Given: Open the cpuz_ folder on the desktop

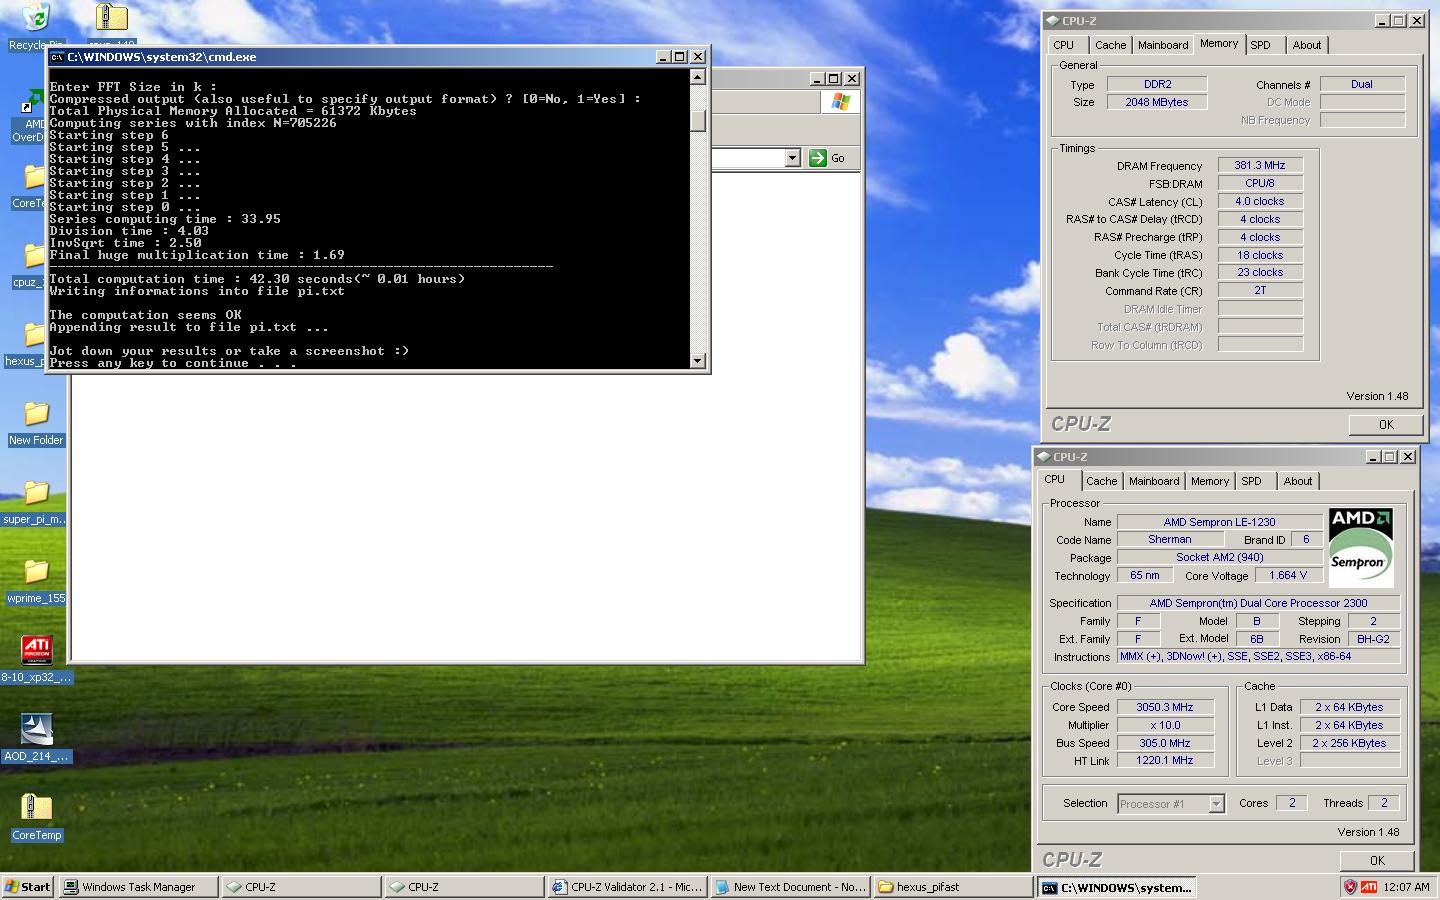Looking at the screenshot, I should (x=34, y=256).
